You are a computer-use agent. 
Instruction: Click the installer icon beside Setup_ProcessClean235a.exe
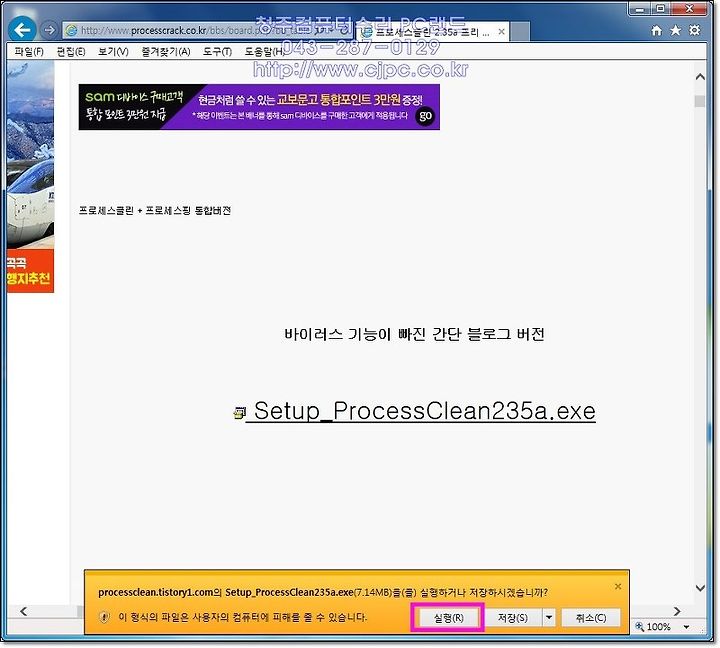(x=239, y=413)
